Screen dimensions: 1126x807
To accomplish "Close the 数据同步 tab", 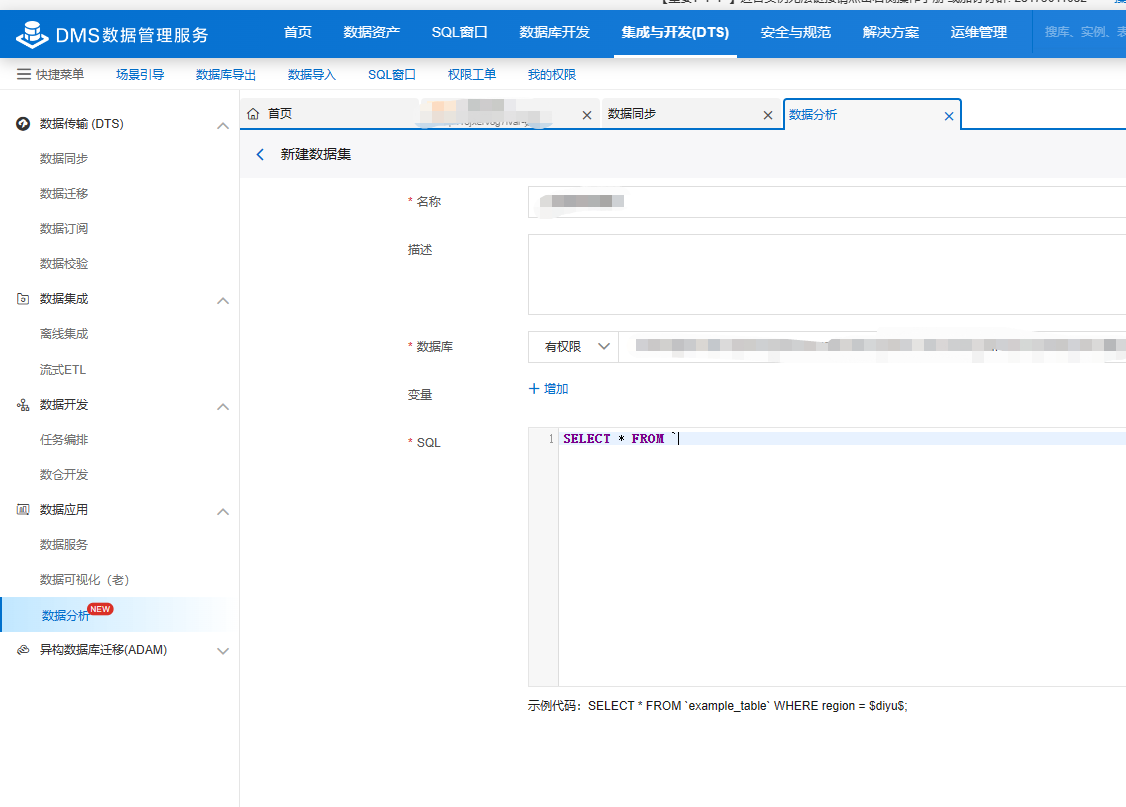I will (768, 115).
